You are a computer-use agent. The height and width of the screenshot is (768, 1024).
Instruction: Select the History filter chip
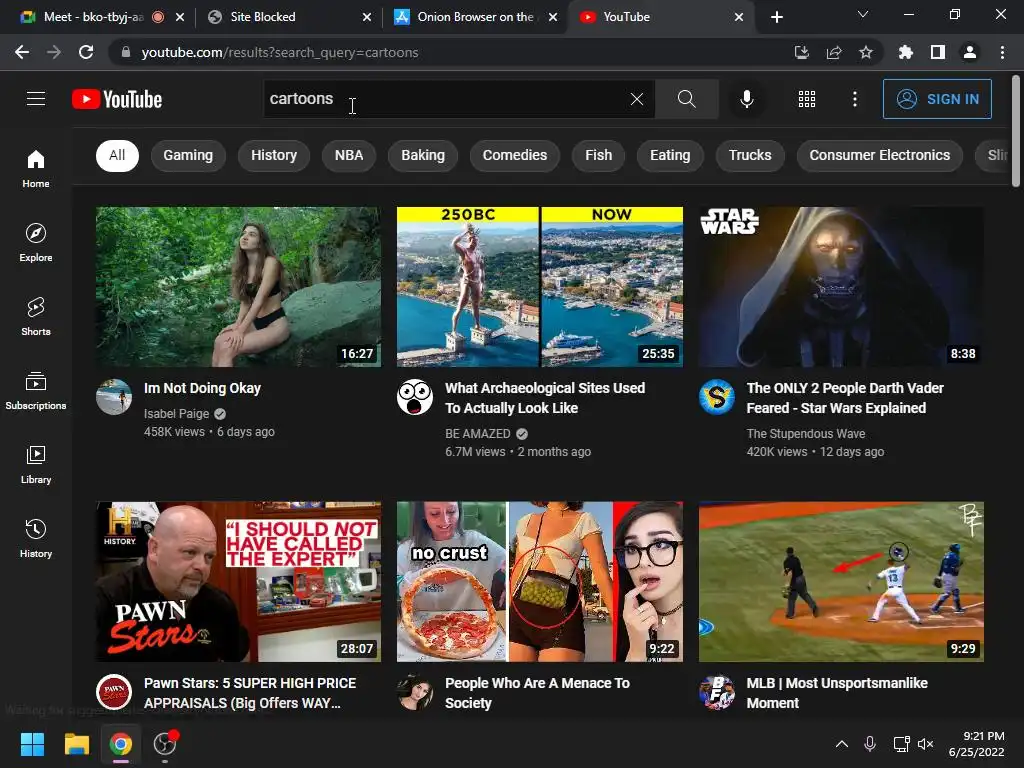[x=274, y=155]
